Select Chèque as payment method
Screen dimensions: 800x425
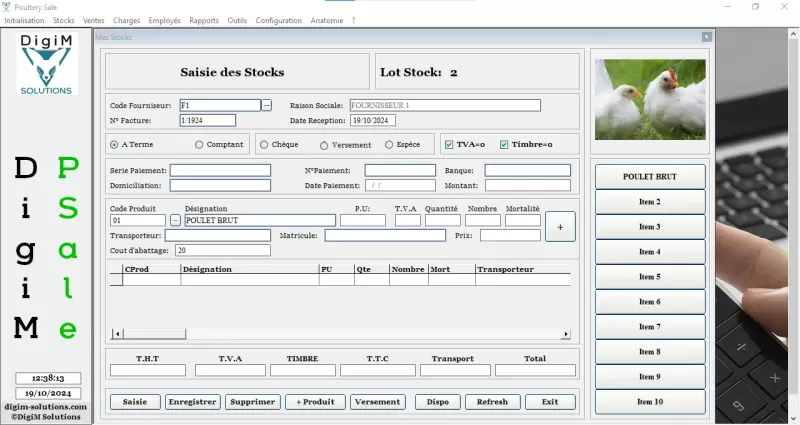pyautogui.click(x=264, y=144)
